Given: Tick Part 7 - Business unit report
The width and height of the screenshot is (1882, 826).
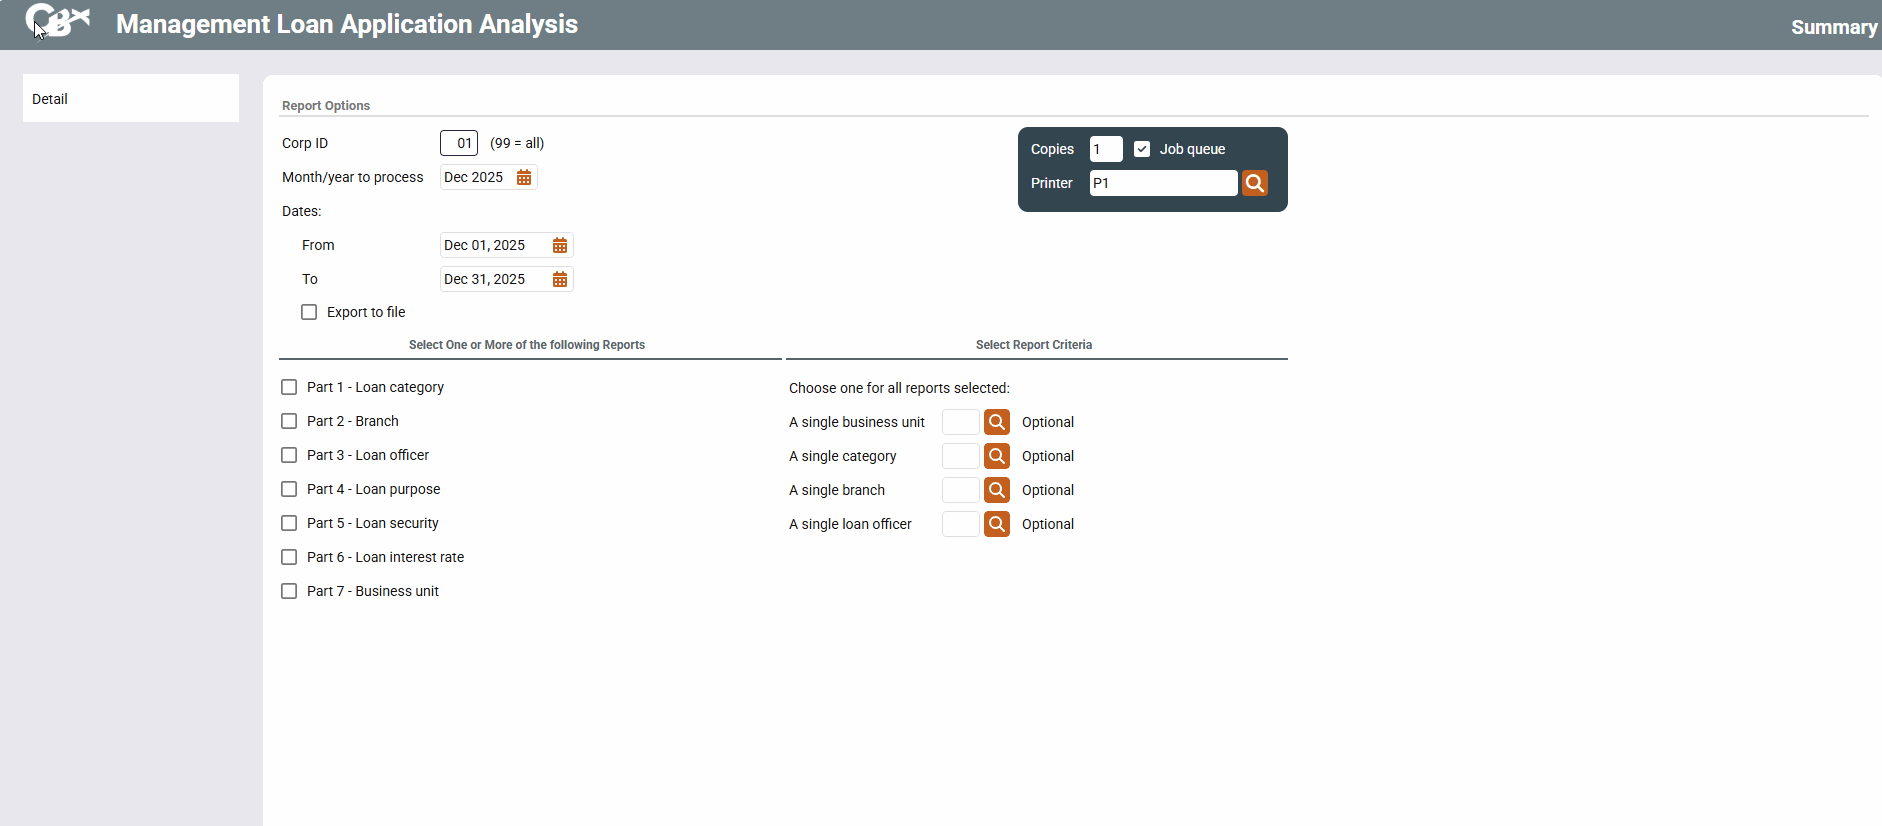Looking at the screenshot, I should click(x=289, y=591).
